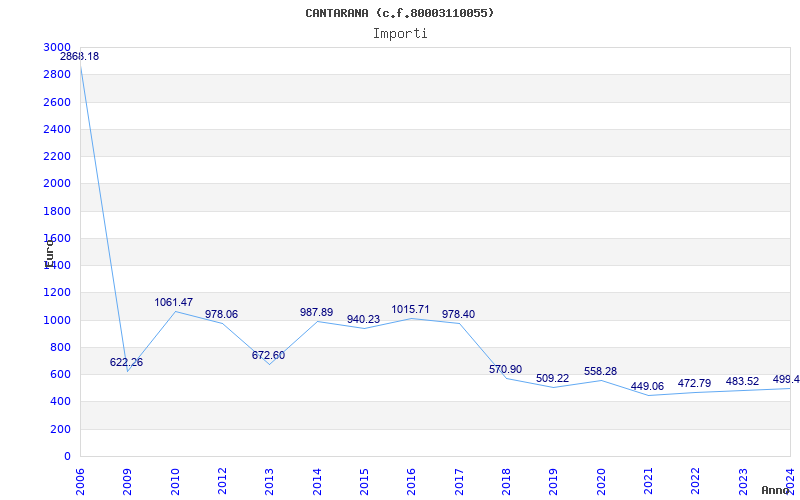Click the 2000 y-axis tick label

pos(57,184)
